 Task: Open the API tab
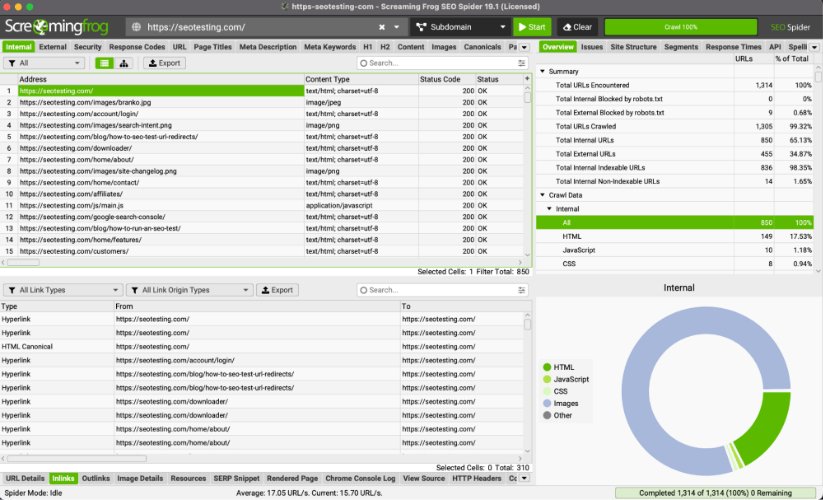[775, 47]
